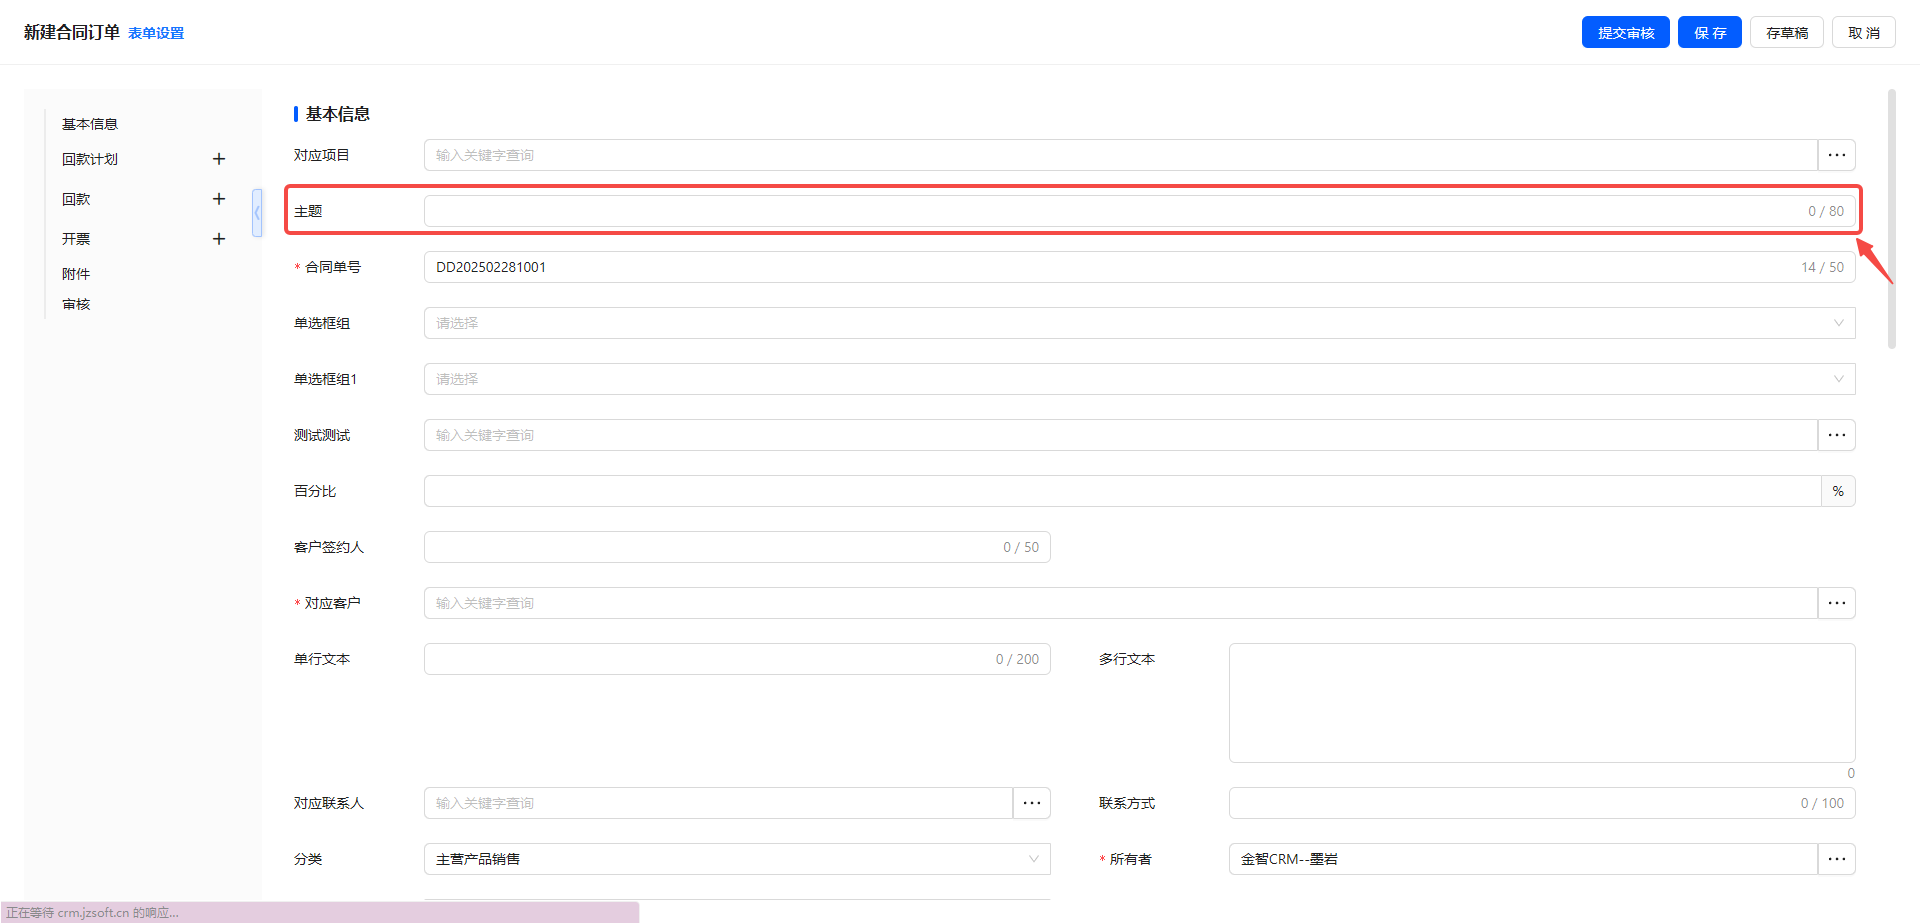
Task: Click into the 单行文本 input field
Action: 737,659
